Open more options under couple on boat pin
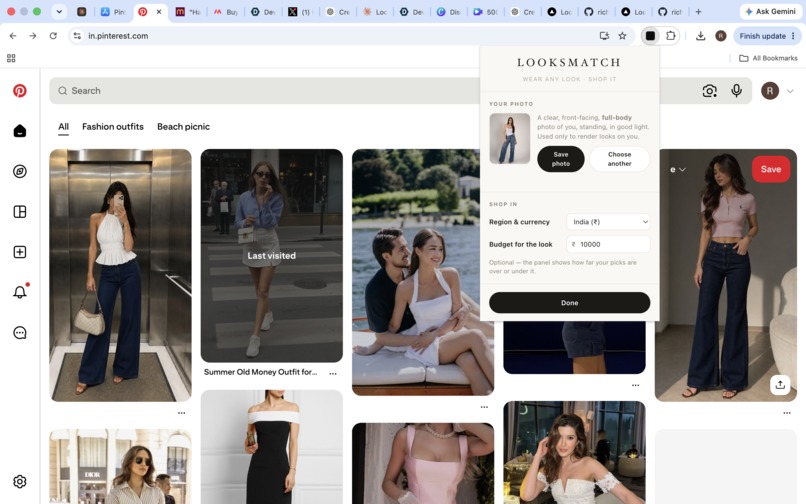This screenshot has height=504, width=806. [484, 407]
